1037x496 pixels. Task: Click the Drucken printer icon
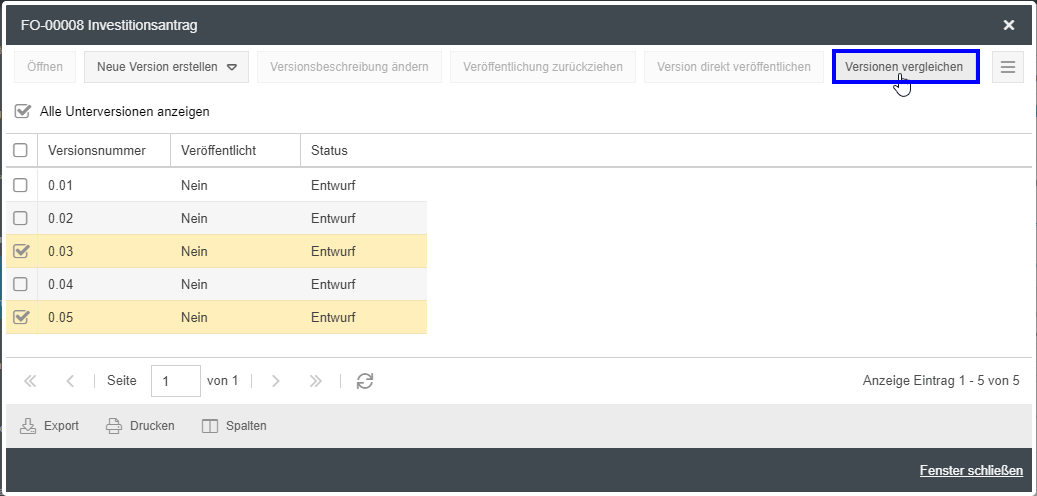point(114,426)
